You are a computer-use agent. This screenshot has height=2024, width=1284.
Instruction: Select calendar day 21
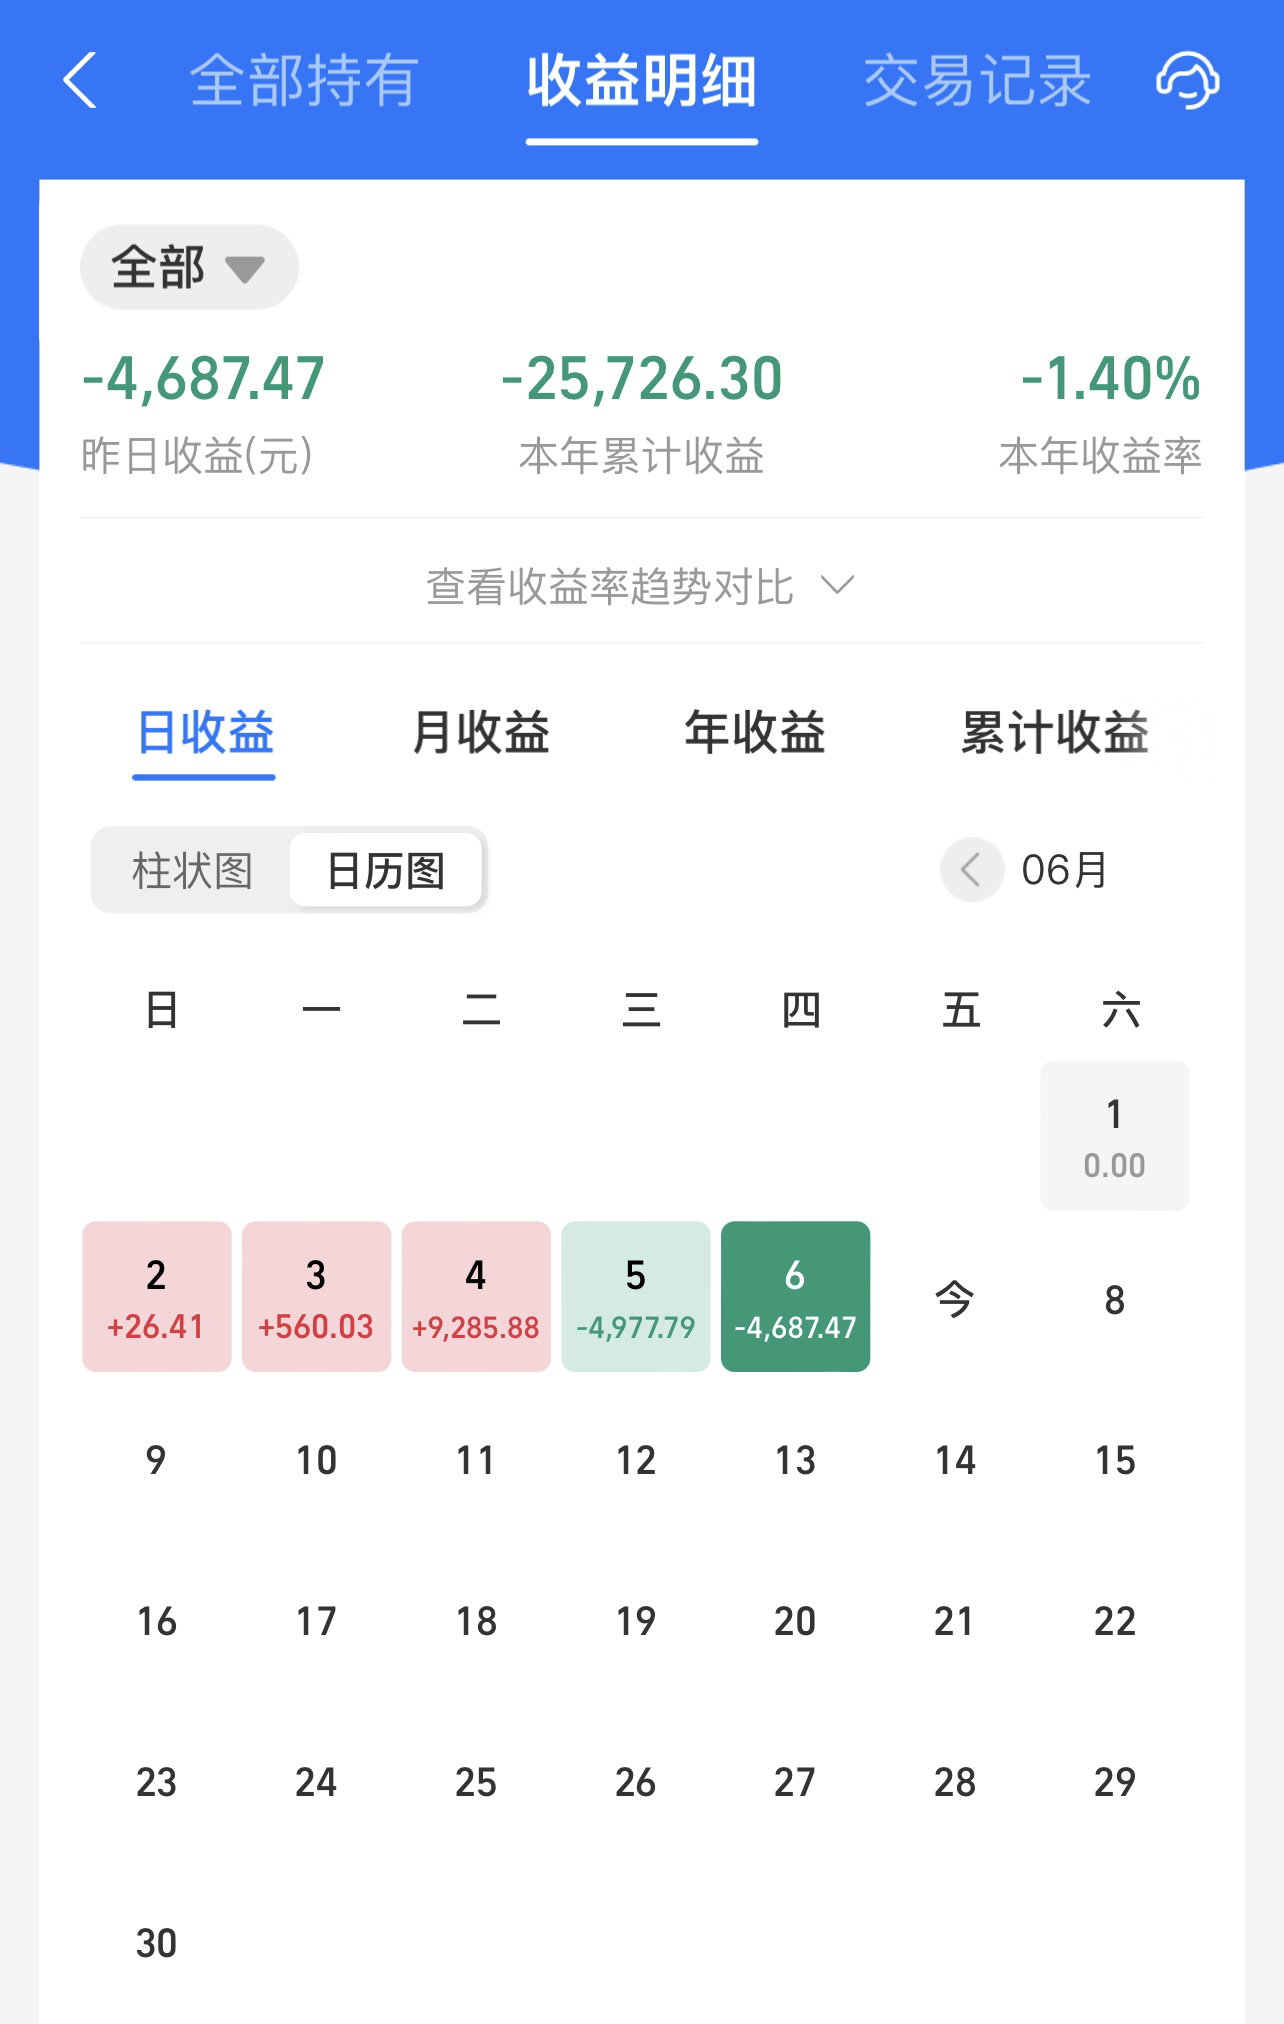[x=955, y=1621]
